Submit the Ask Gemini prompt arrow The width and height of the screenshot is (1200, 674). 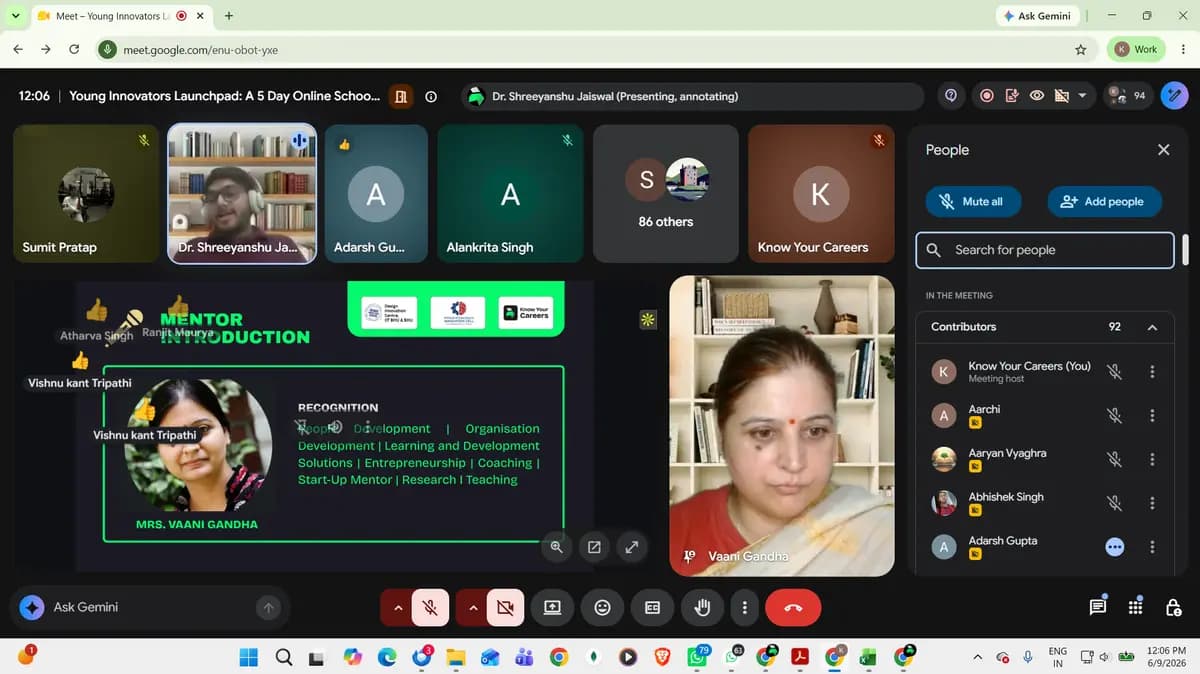point(268,607)
